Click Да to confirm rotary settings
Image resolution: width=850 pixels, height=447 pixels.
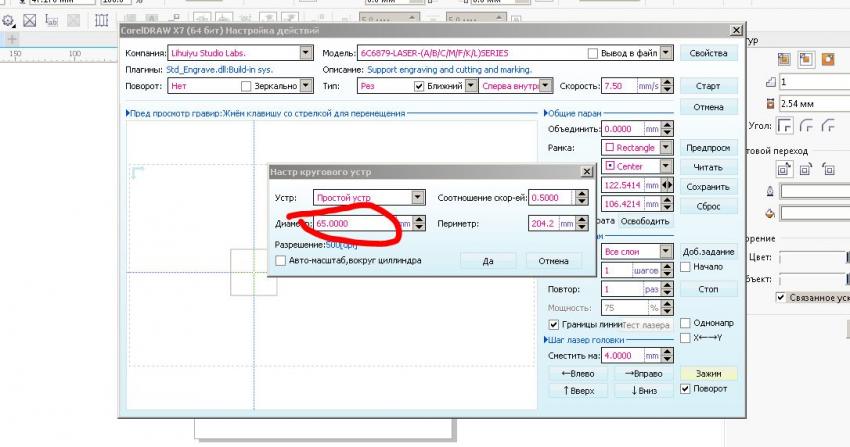488,261
